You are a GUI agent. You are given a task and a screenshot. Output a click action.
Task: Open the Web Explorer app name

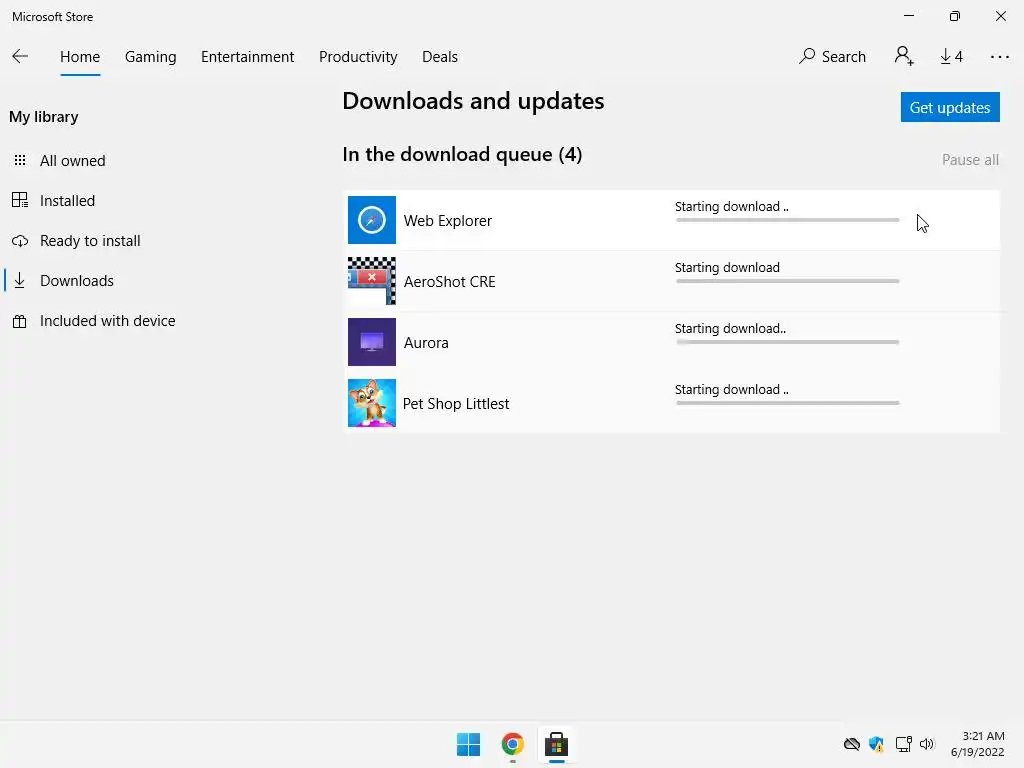(447, 221)
